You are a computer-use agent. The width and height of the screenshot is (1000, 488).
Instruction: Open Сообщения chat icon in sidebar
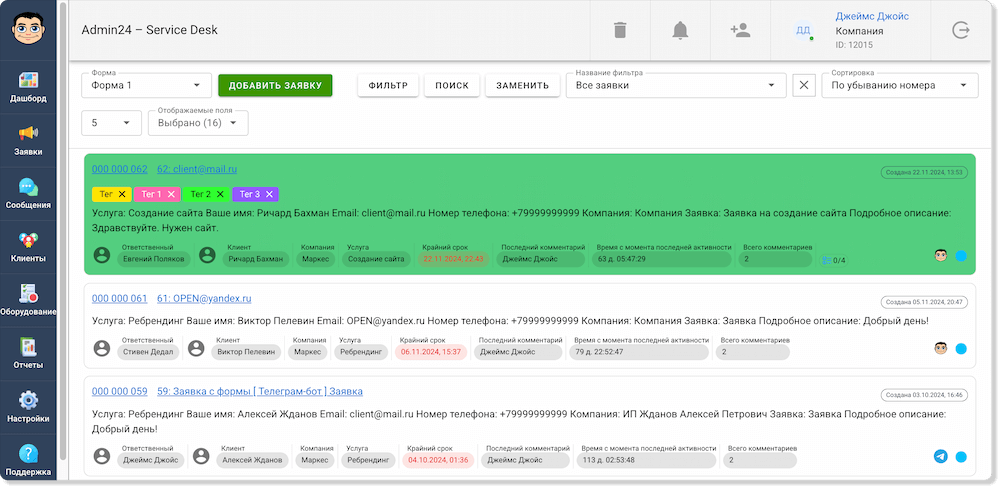(x=28, y=193)
